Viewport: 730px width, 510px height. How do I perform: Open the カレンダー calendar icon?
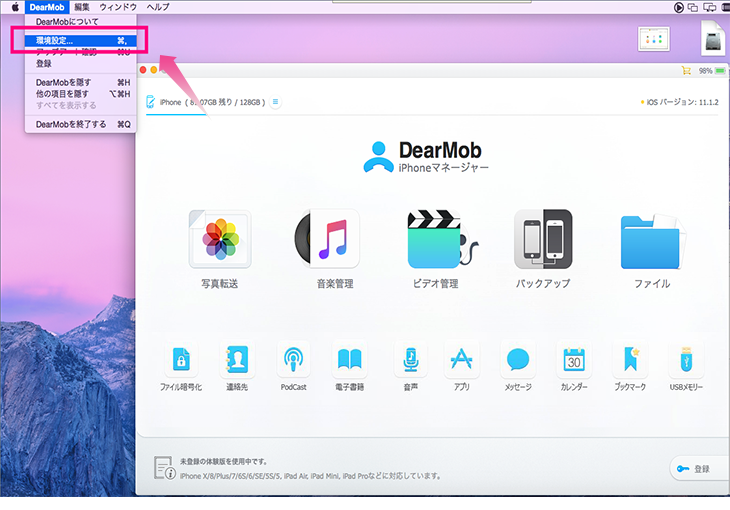point(574,359)
